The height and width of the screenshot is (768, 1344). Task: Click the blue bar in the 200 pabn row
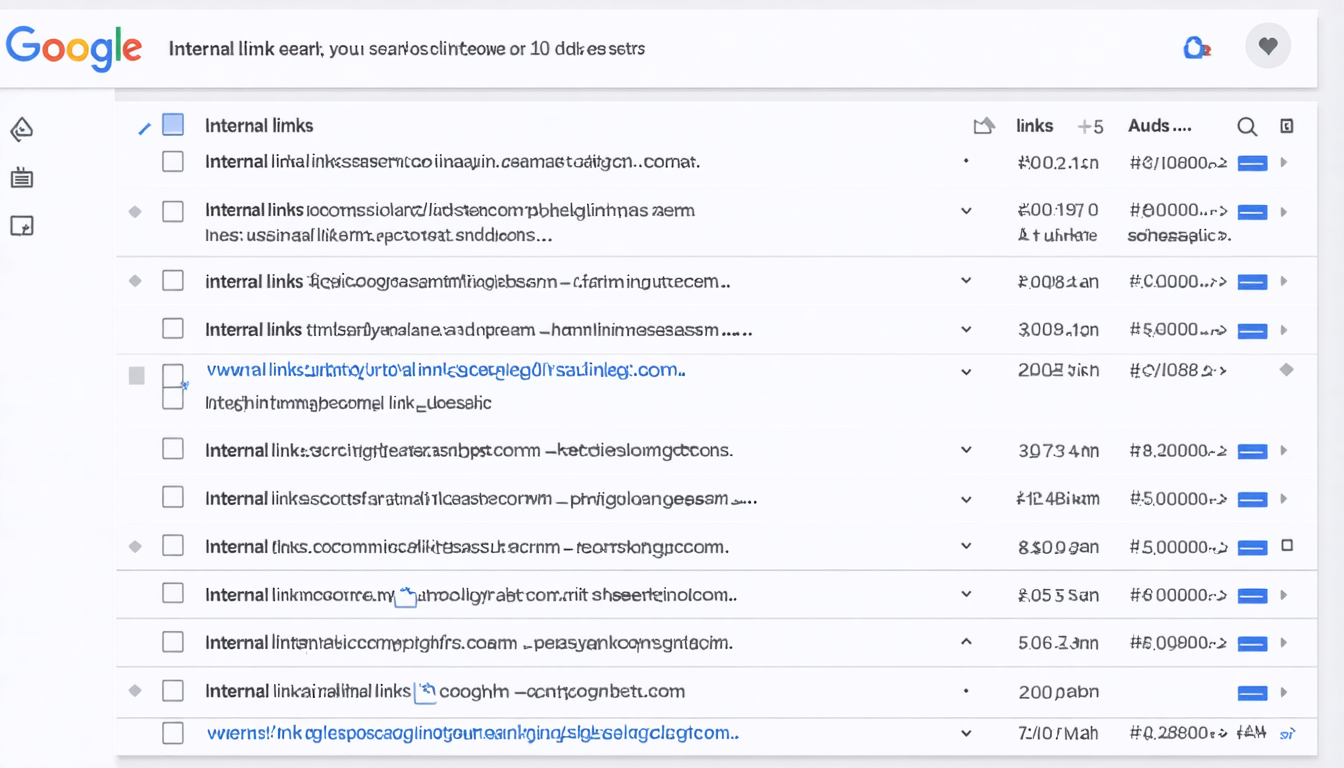click(1253, 693)
